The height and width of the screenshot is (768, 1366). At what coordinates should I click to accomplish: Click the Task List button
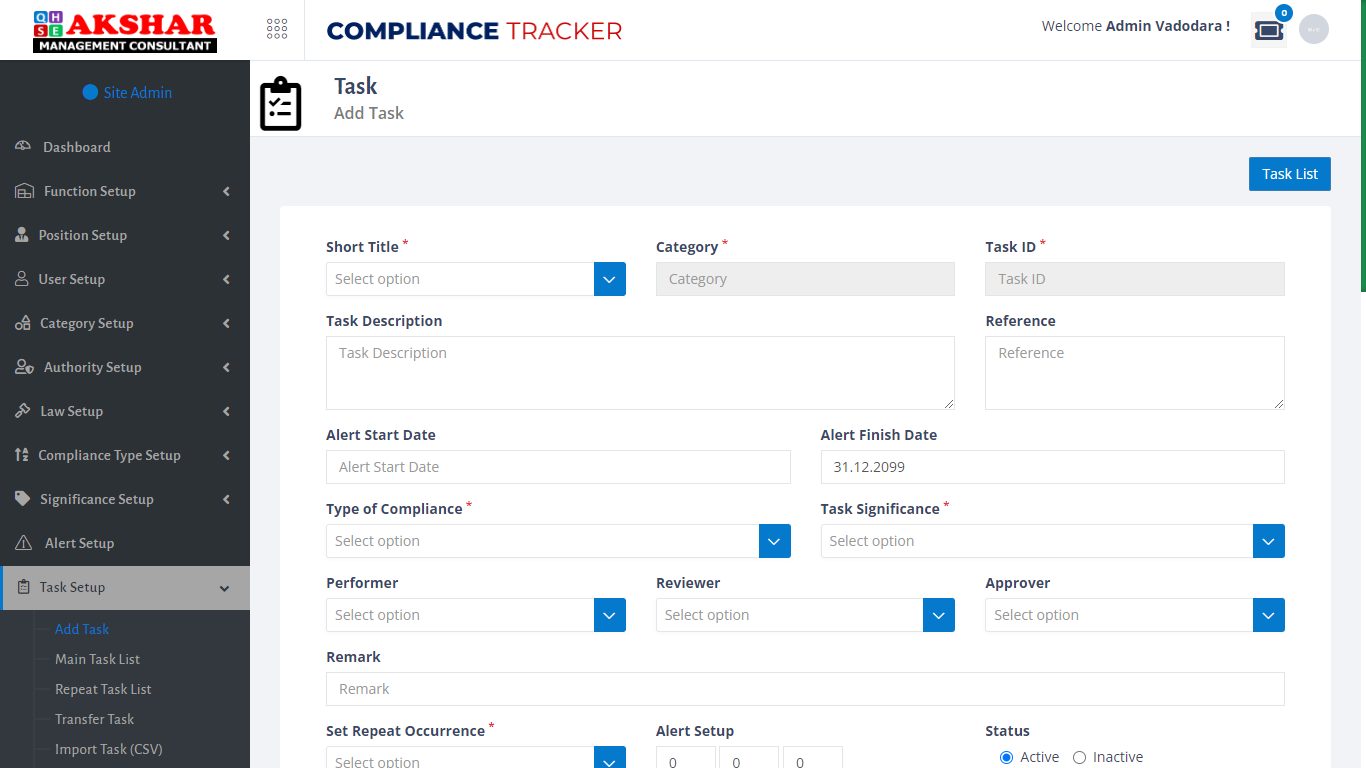point(1289,173)
